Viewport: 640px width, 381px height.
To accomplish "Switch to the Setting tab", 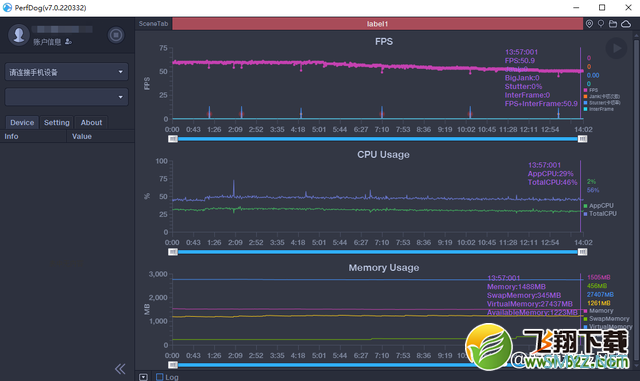I will (57, 123).
